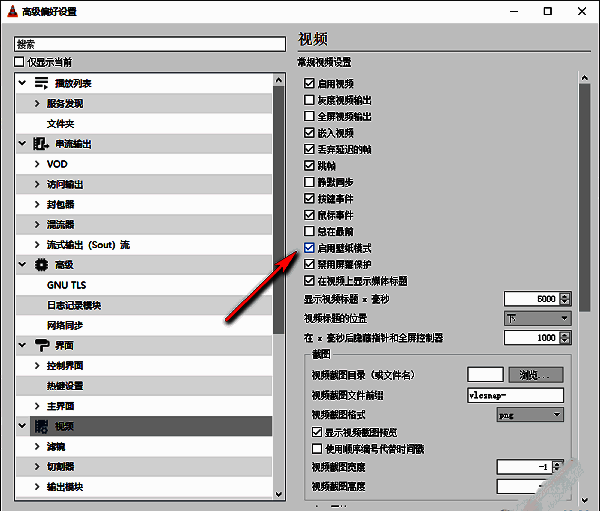
Task: Click the VLC cone icon in title bar
Action: point(11,11)
